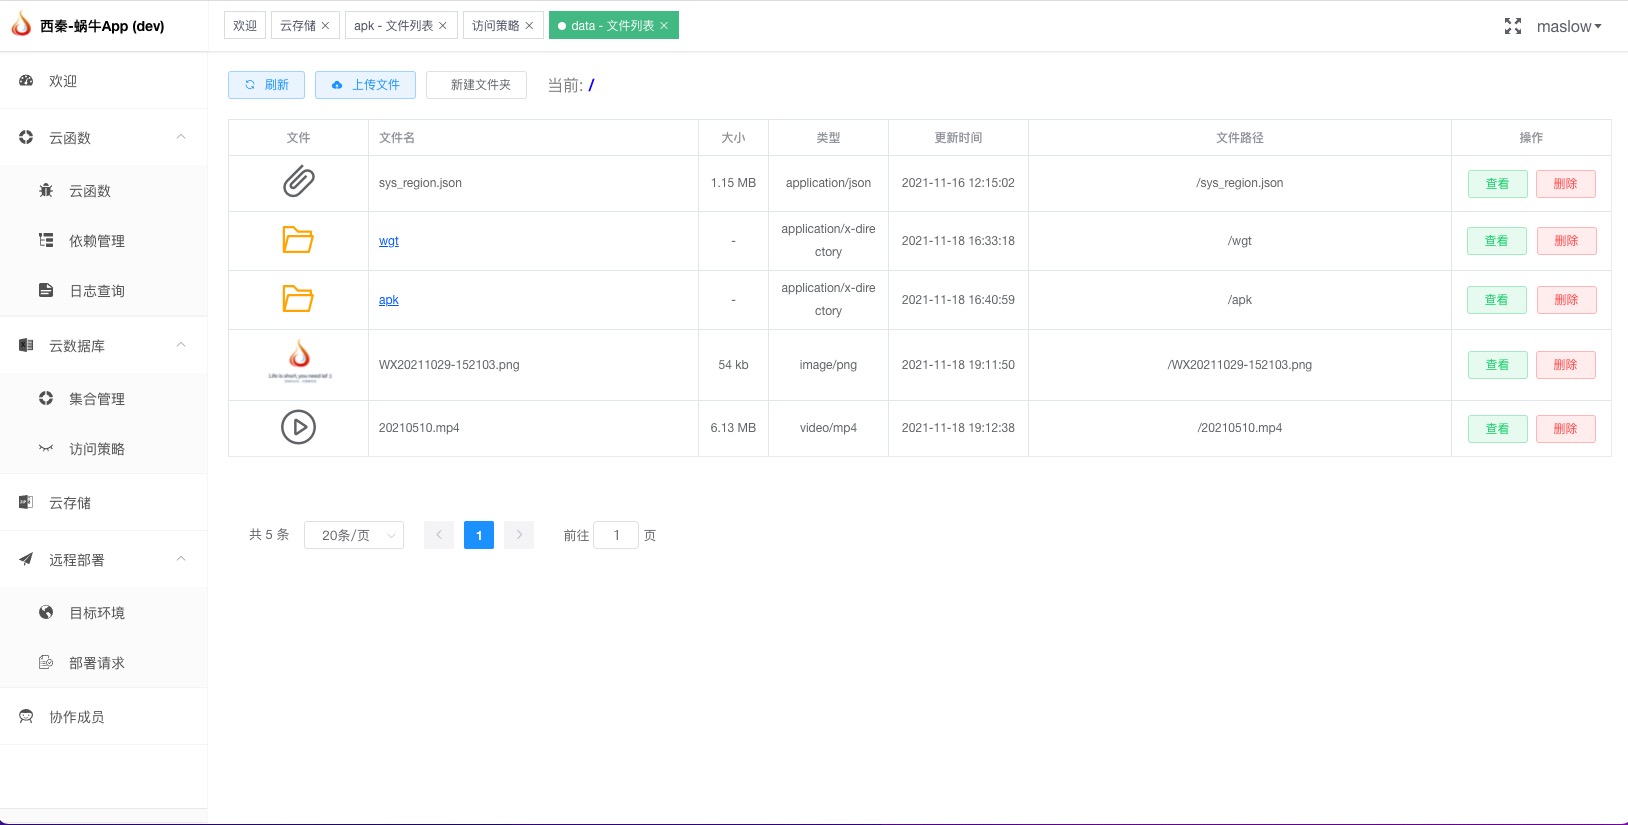
Task: Click 查看 for the wgt folder
Action: (x=1497, y=241)
